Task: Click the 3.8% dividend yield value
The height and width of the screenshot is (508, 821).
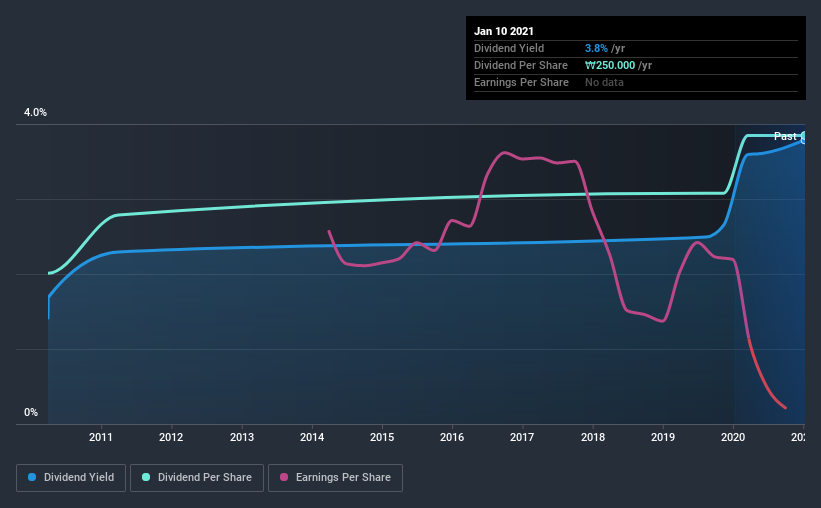Action: (x=596, y=48)
